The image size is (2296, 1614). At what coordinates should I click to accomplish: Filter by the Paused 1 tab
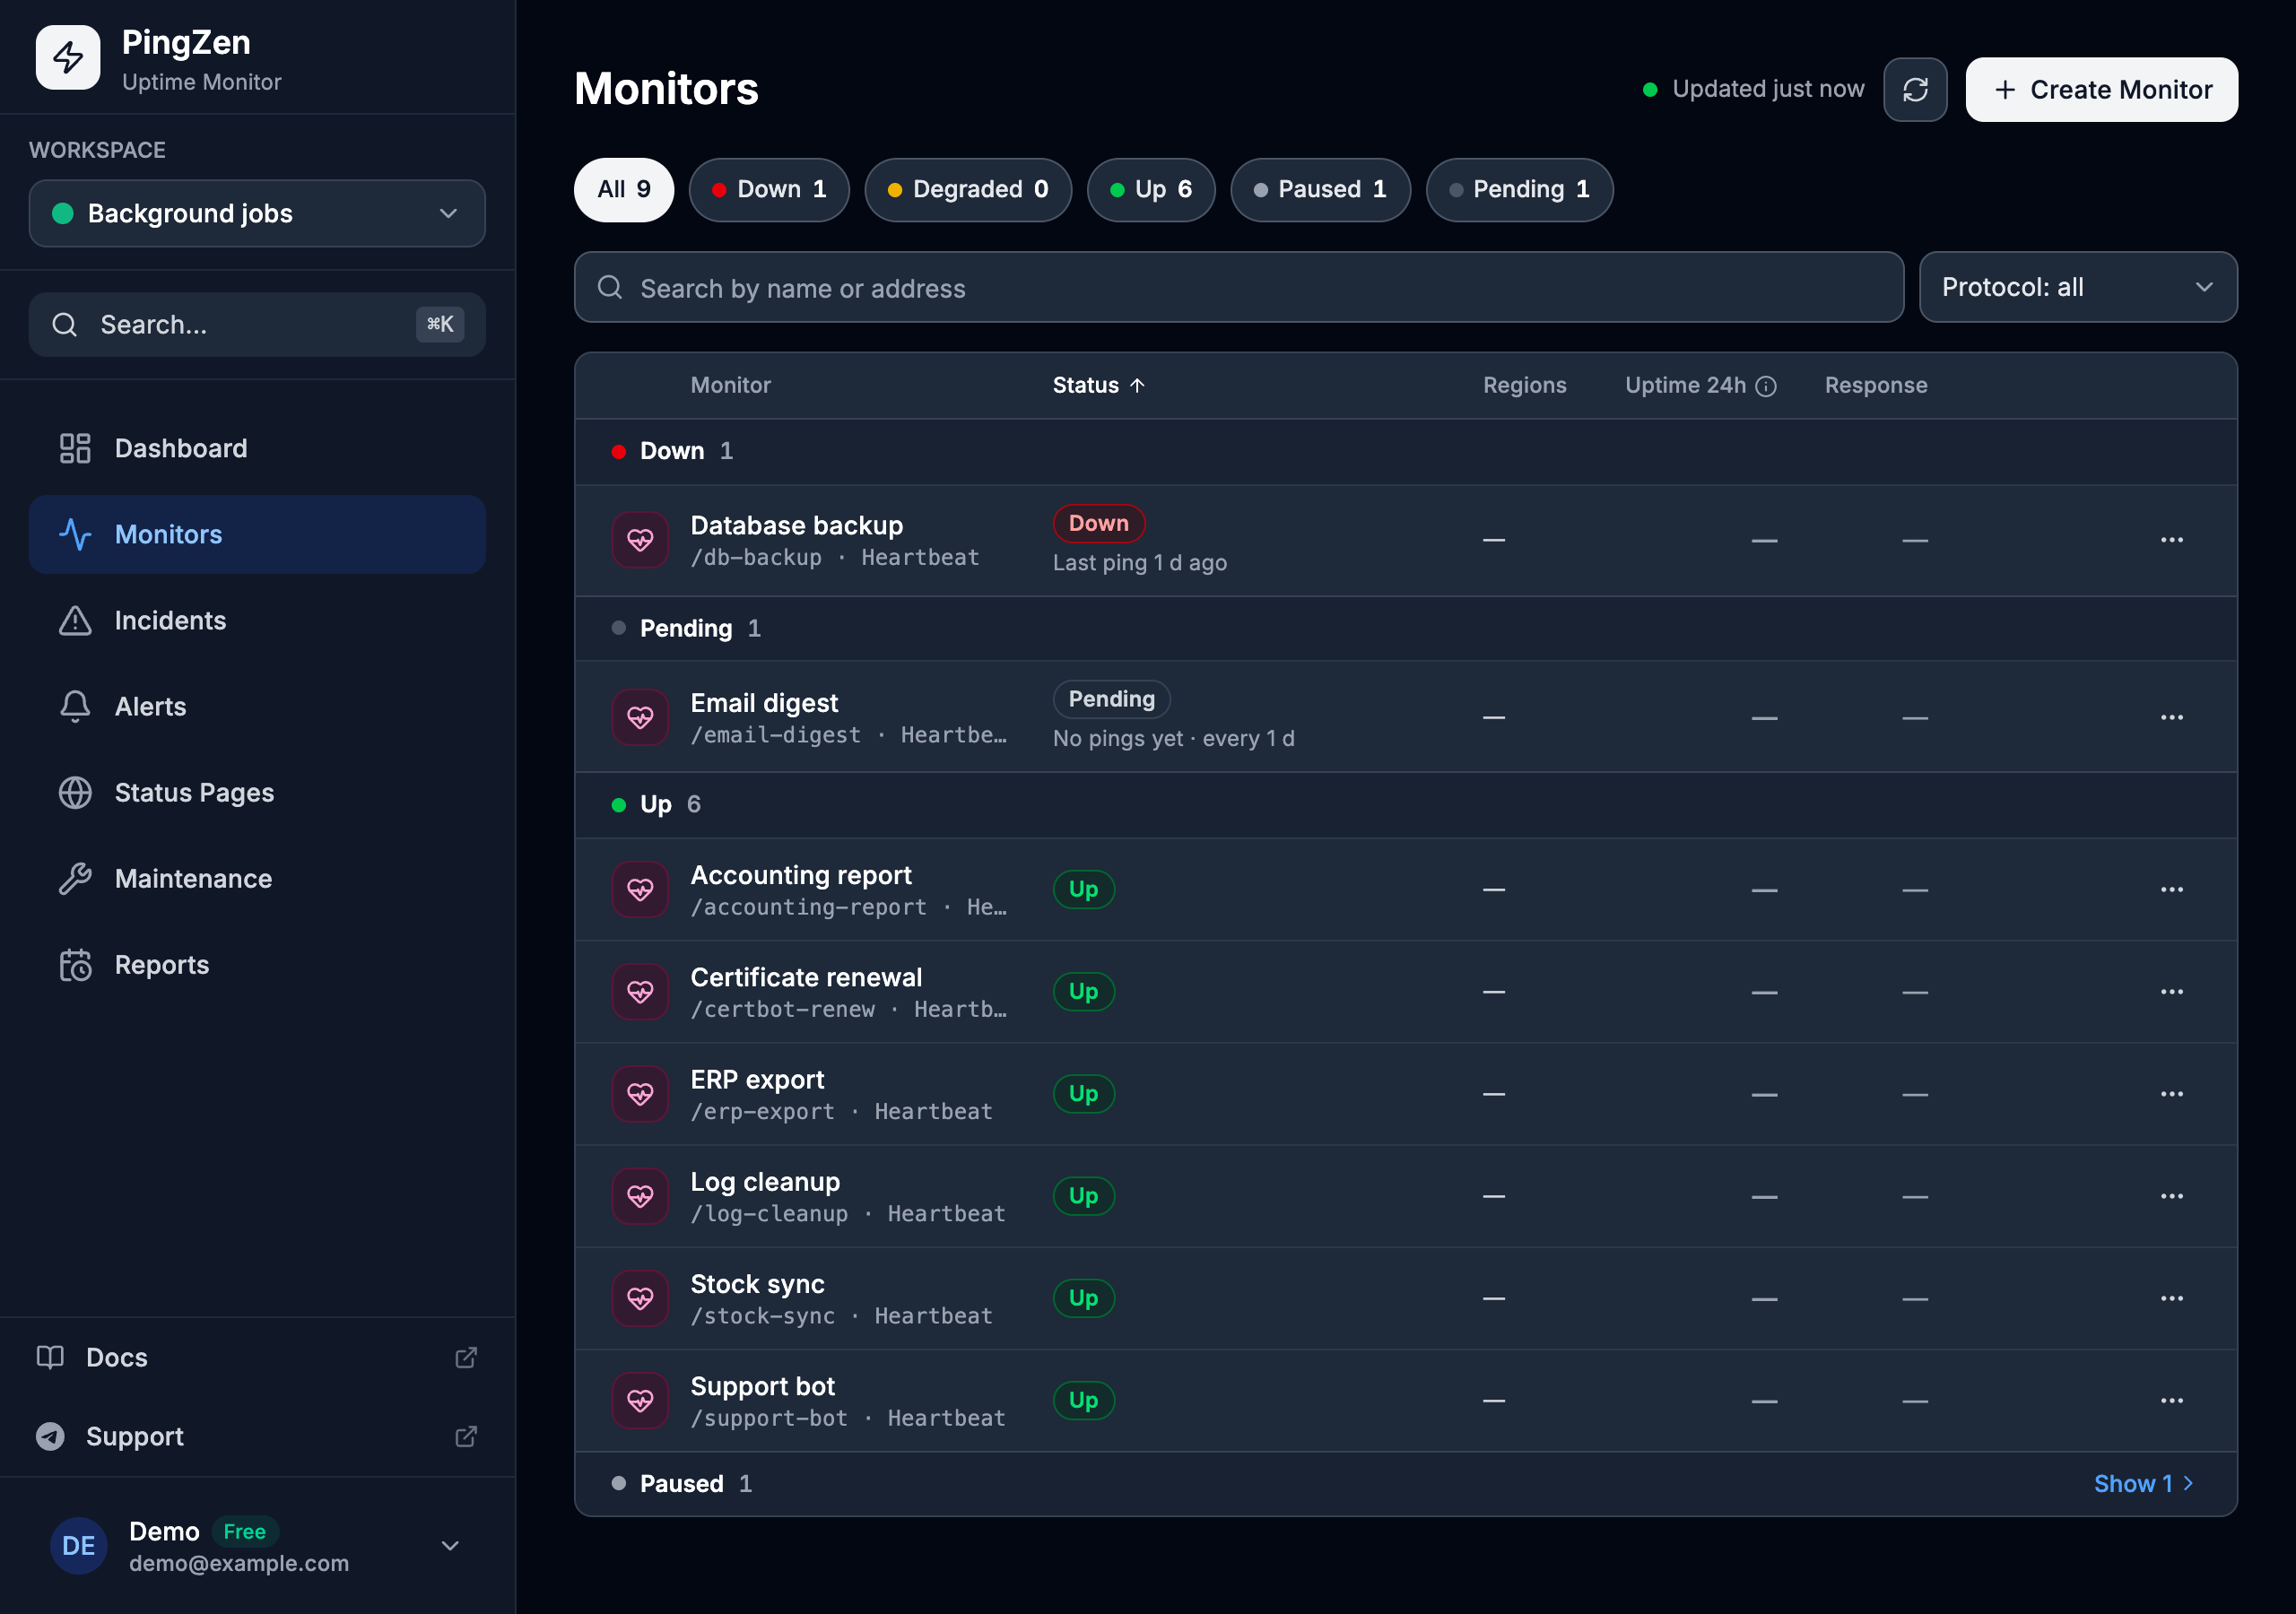coord(1319,189)
